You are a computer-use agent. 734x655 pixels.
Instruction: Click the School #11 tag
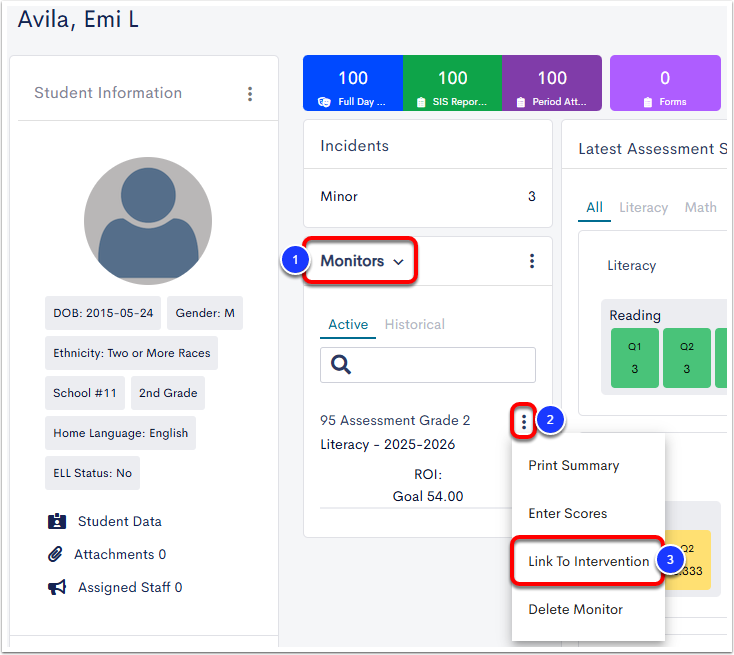(x=85, y=393)
